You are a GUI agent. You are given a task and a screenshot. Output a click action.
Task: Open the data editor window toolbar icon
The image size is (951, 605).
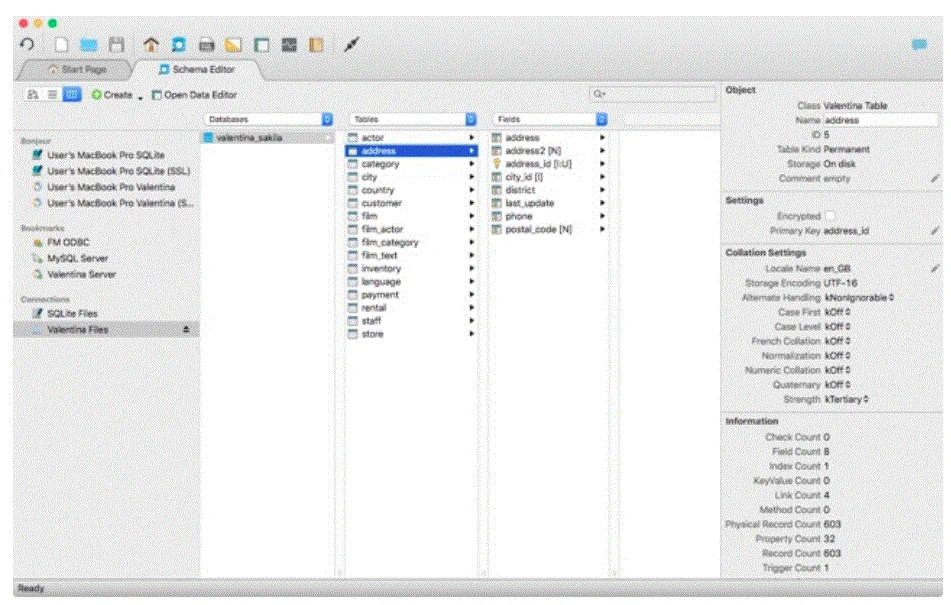click(x=261, y=45)
